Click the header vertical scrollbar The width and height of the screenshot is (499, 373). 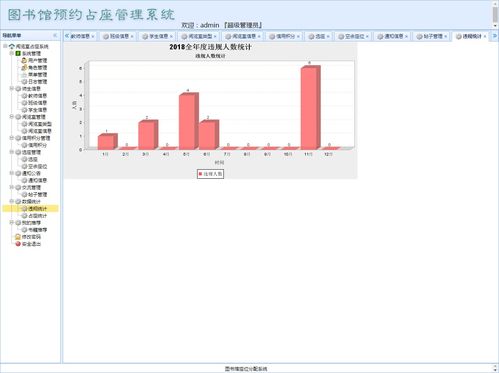tap(495, 15)
